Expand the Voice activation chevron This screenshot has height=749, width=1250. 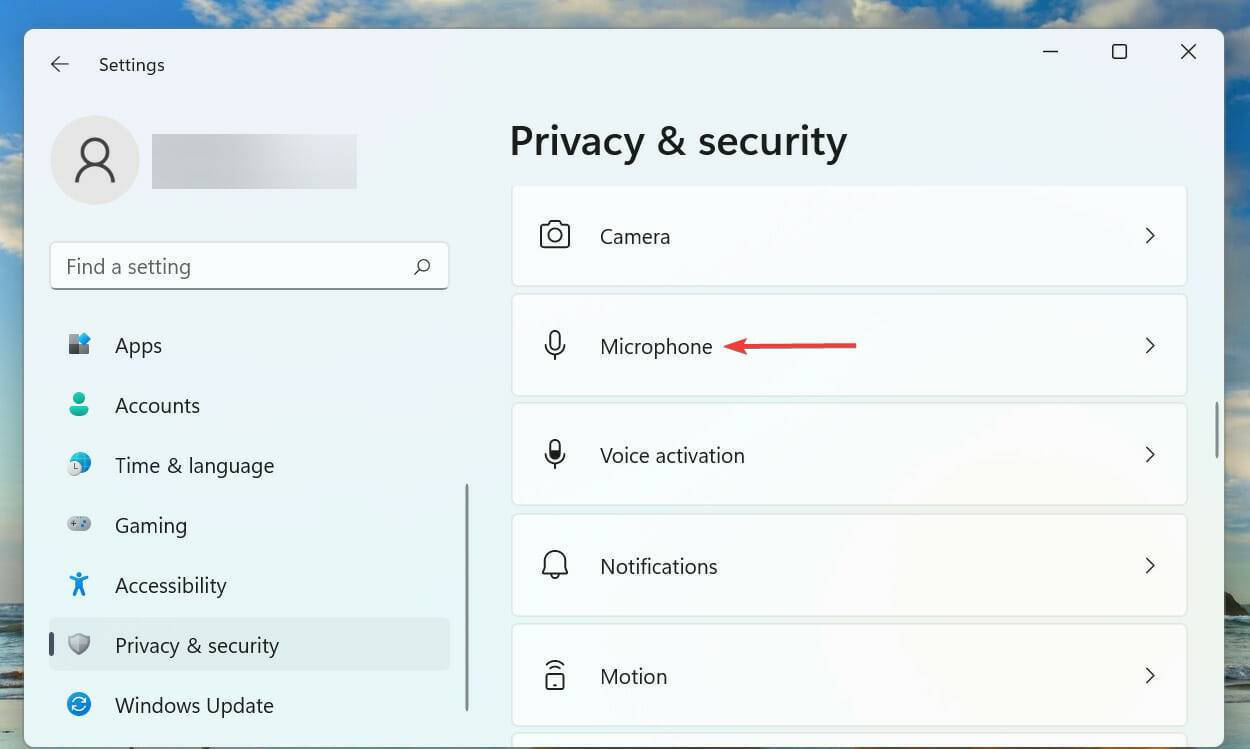click(1150, 455)
